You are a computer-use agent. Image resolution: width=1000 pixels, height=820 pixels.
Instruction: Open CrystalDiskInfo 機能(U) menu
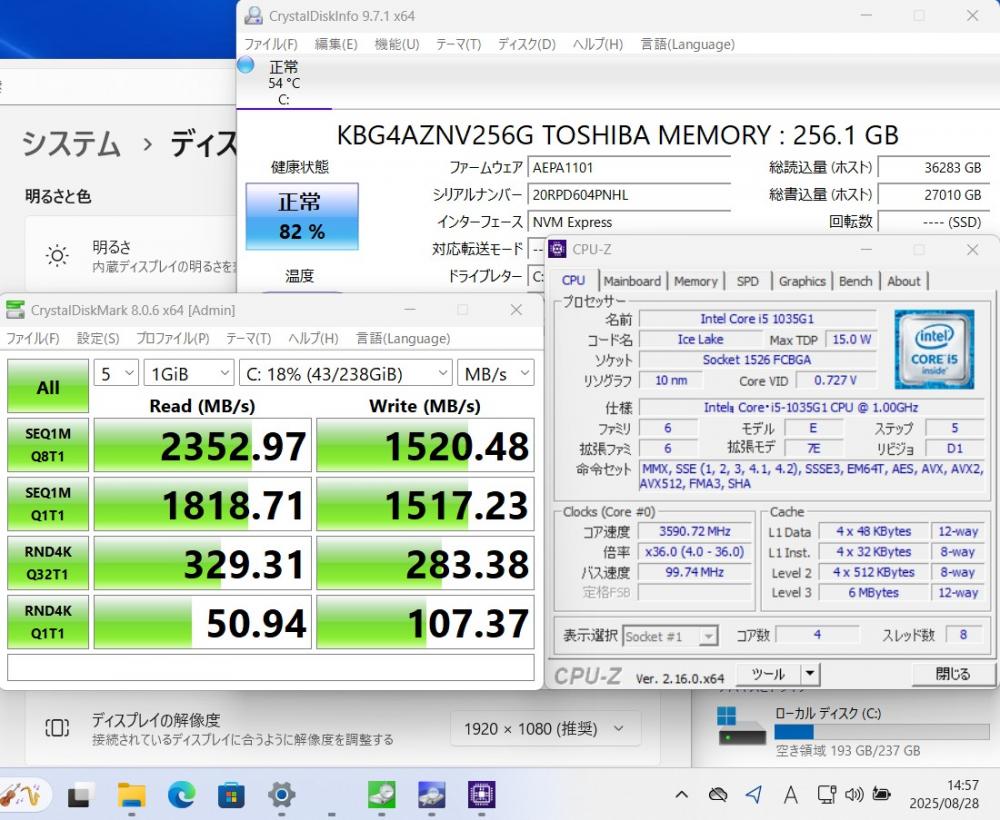pyautogui.click(x=397, y=44)
